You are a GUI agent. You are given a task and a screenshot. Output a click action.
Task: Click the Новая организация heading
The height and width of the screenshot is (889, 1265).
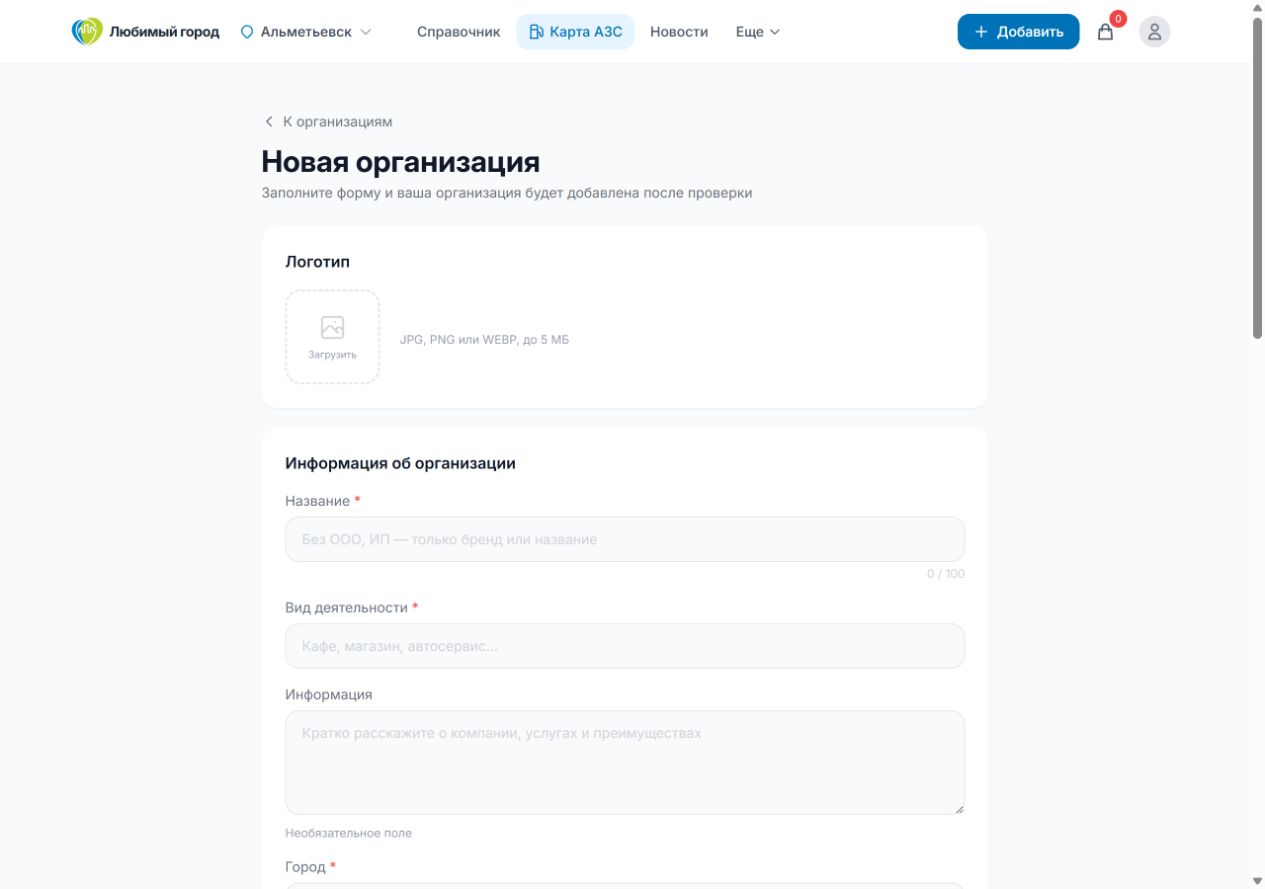coord(401,162)
